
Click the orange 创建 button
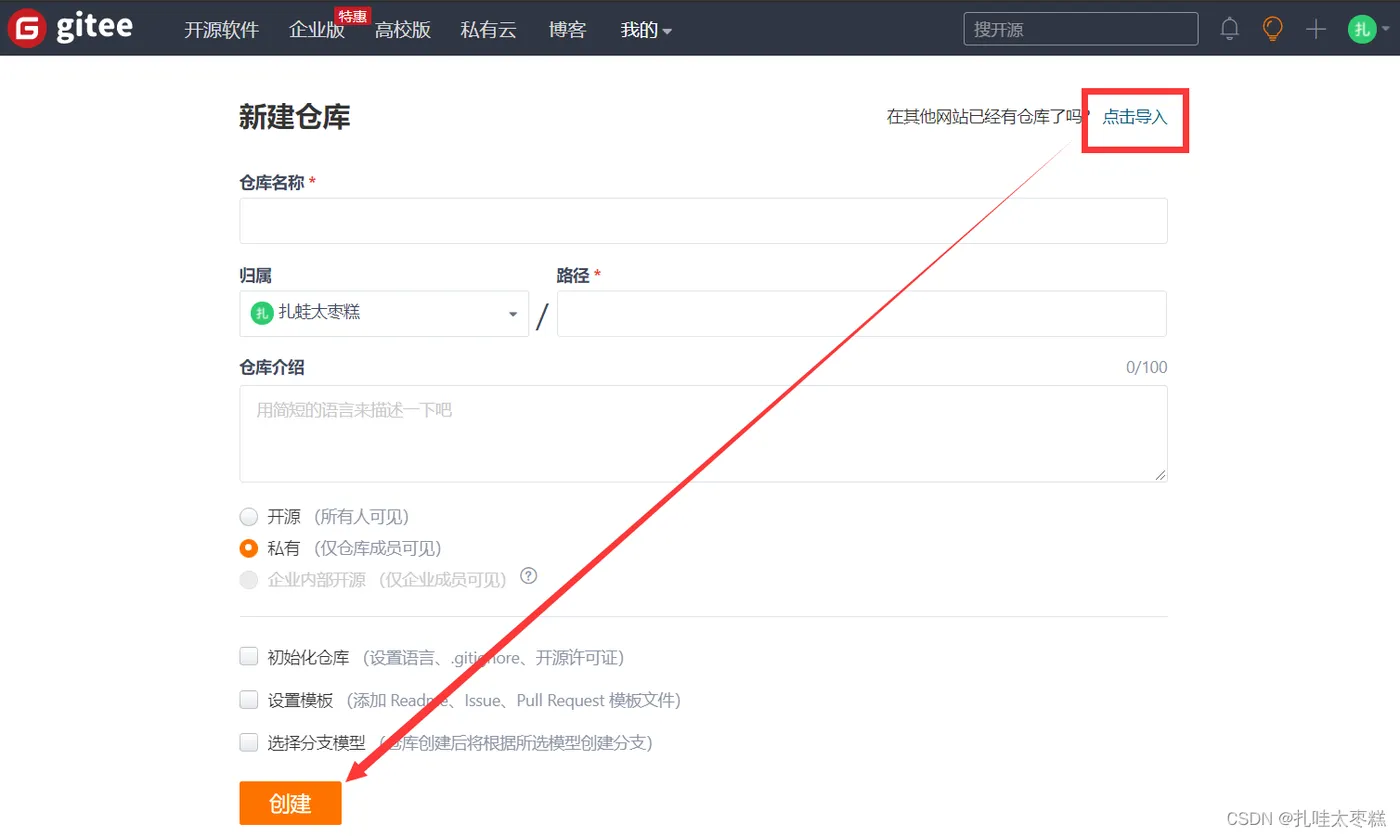pos(290,803)
